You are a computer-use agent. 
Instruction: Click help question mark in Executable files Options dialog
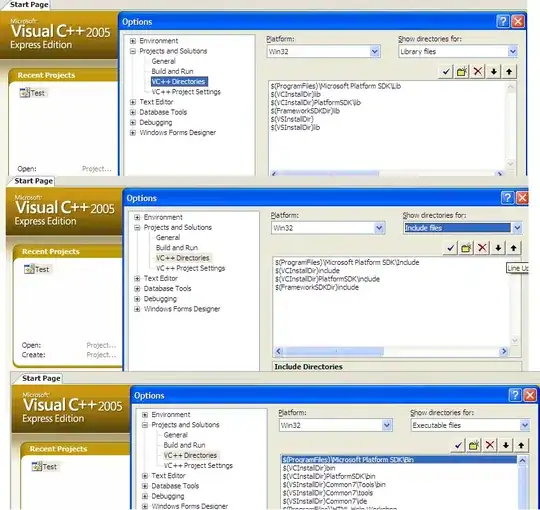515,395
